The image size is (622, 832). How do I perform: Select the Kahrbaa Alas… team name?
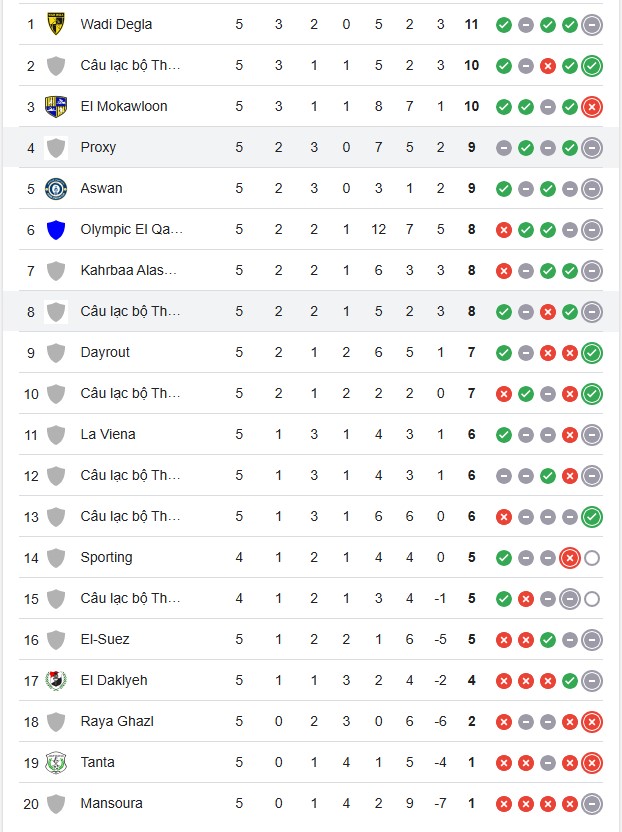pos(128,271)
